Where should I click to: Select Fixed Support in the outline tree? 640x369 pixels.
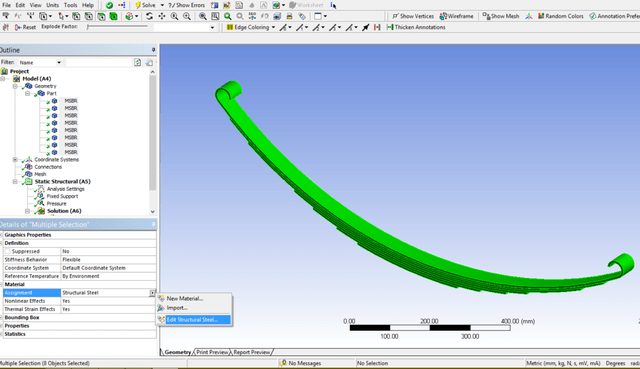62,196
